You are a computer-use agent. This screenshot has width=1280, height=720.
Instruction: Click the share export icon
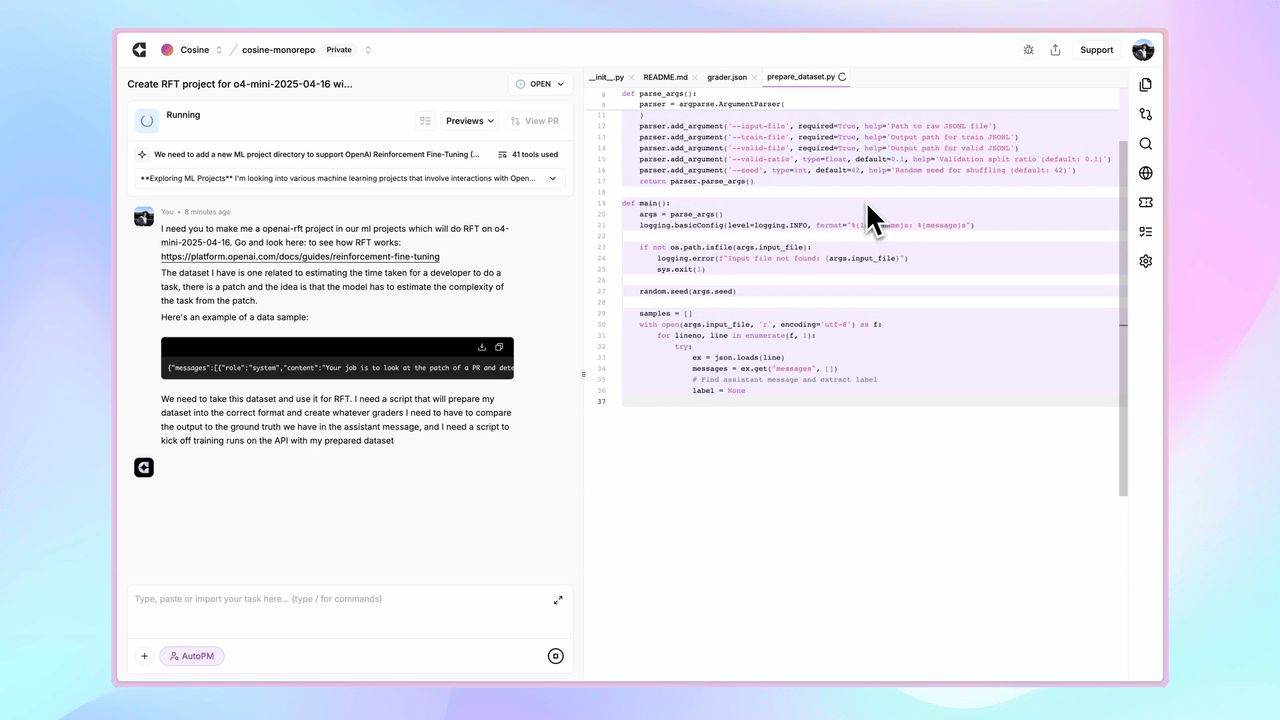coord(1055,50)
